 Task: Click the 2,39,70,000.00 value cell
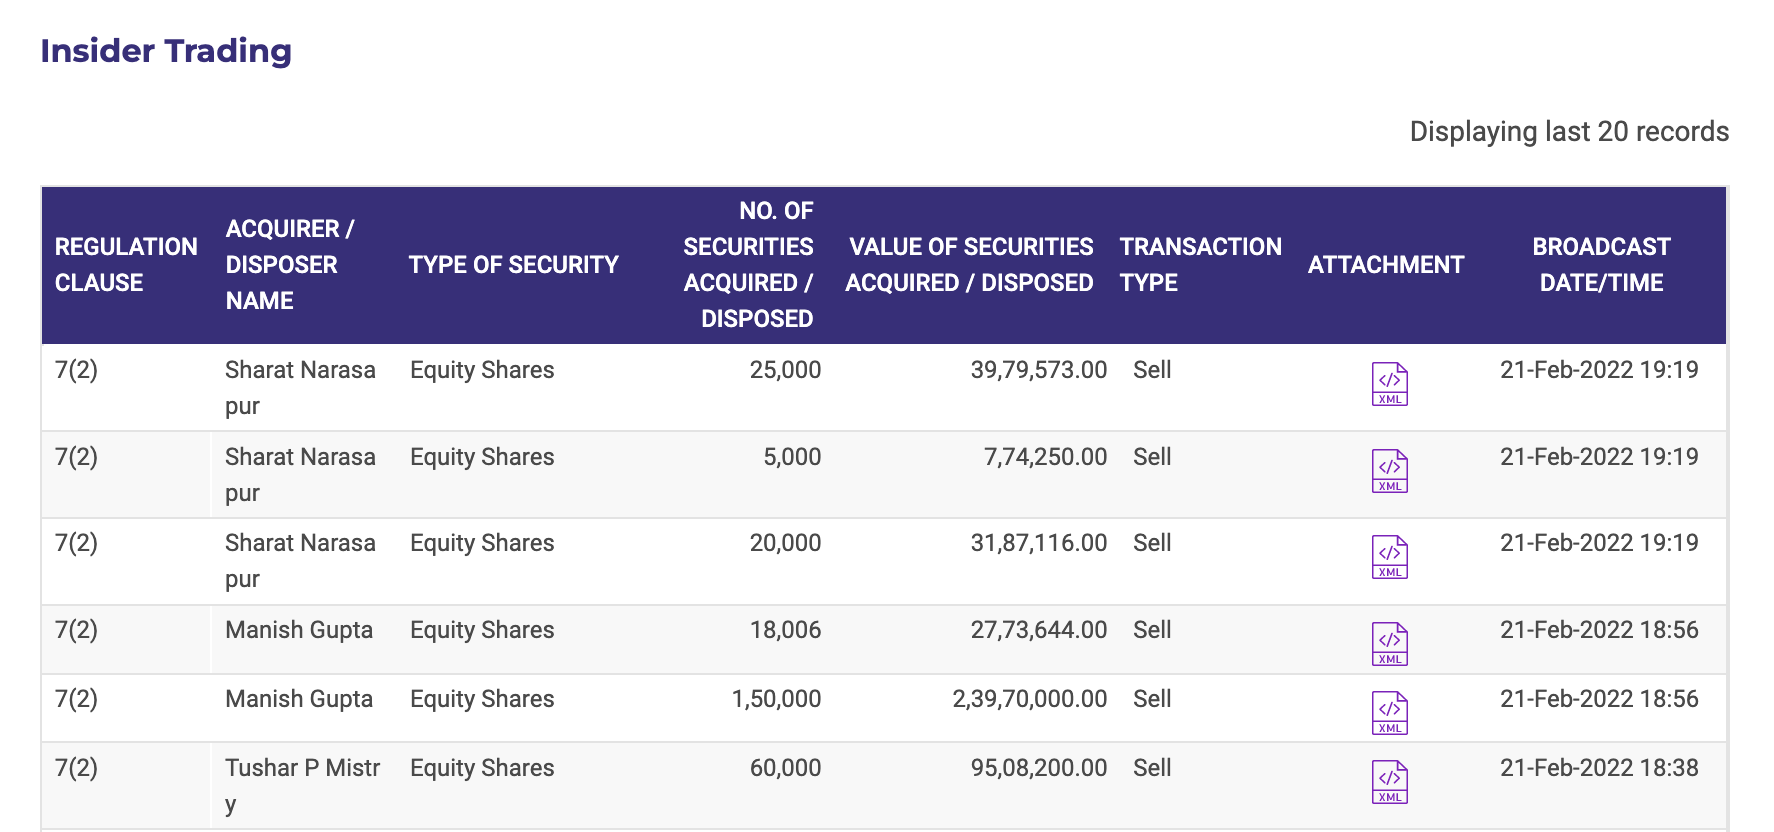coord(1029,699)
